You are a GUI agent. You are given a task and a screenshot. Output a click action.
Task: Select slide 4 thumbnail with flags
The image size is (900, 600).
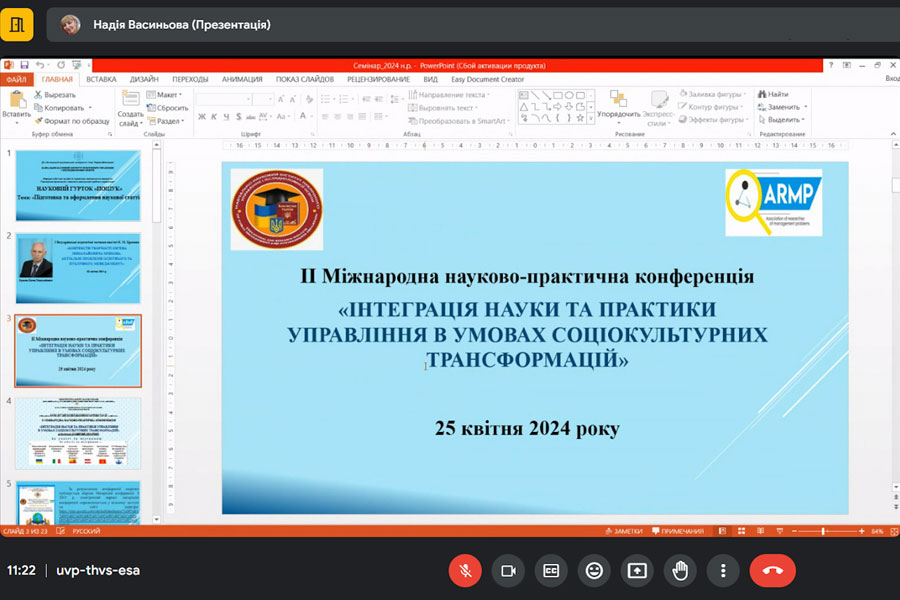[78, 433]
